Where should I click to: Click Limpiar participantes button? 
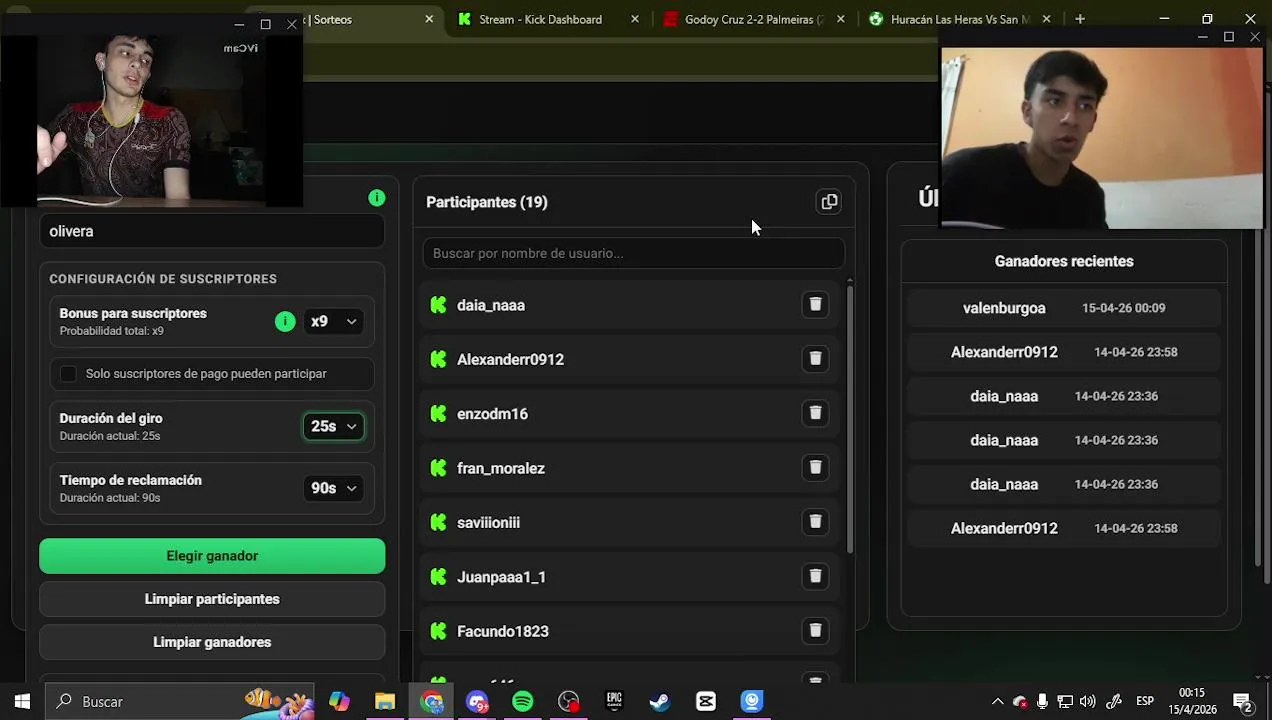click(x=212, y=599)
